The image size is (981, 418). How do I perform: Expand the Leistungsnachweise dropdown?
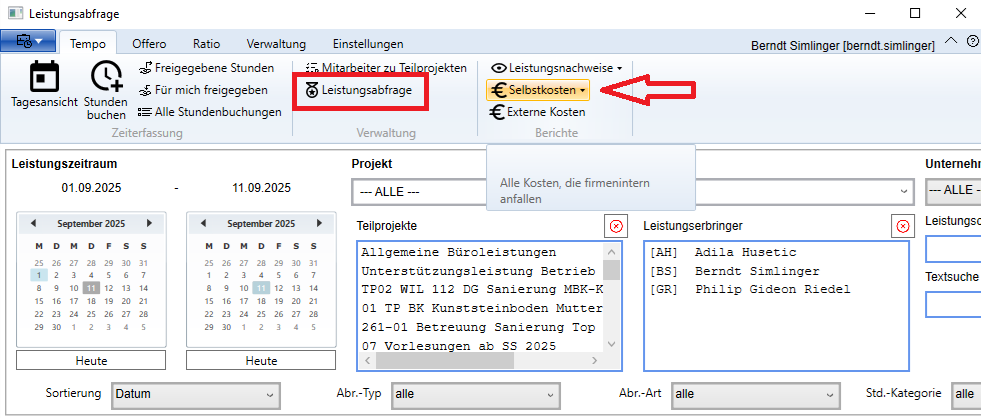pyautogui.click(x=556, y=68)
